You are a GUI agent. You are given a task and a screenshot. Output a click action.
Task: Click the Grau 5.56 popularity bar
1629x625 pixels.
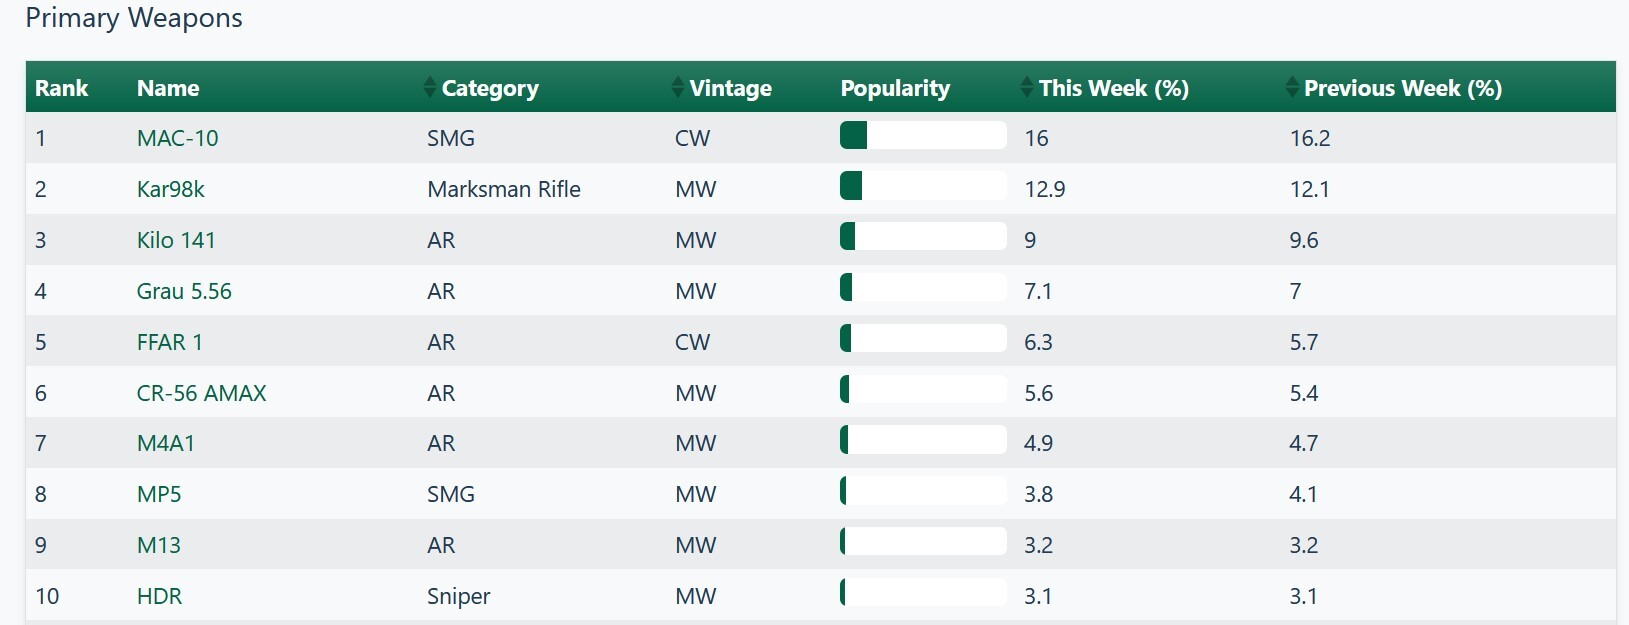(x=923, y=287)
